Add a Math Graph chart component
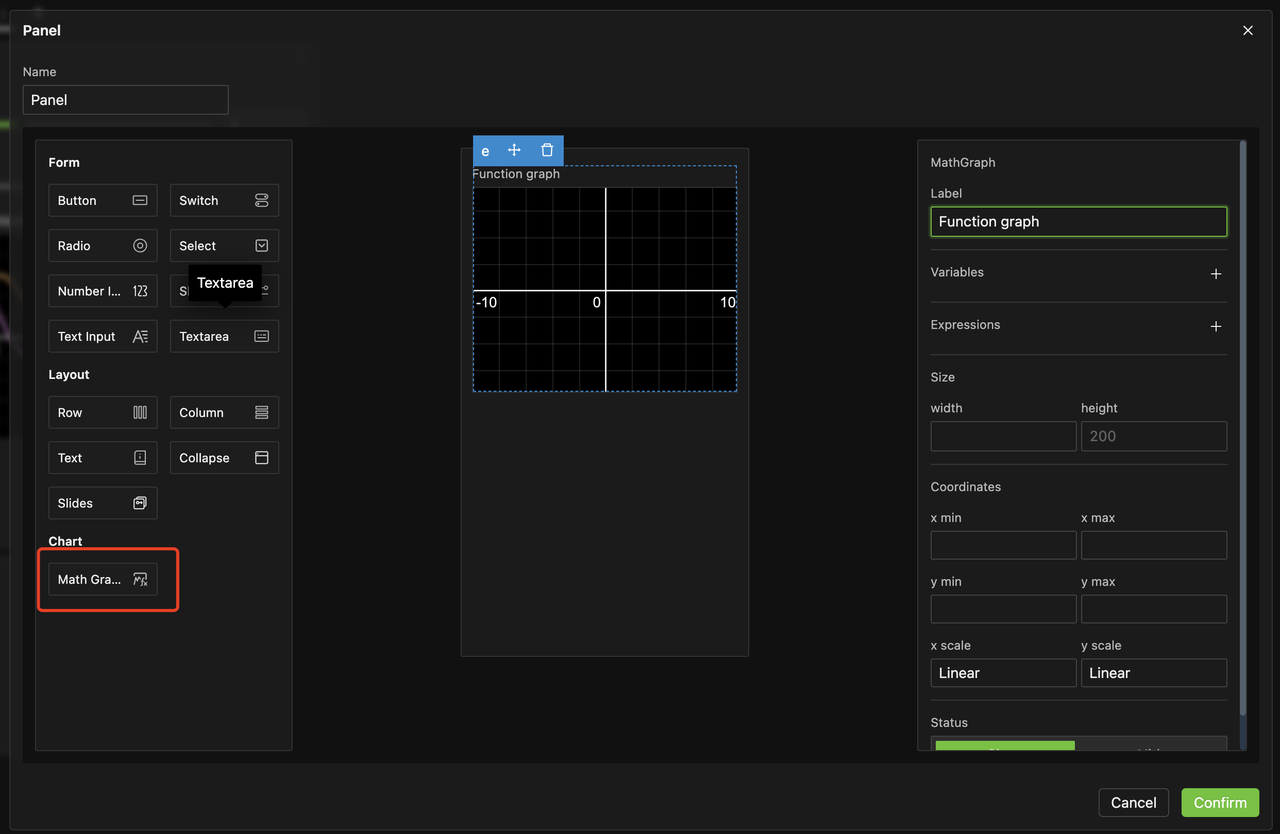Image resolution: width=1280 pixels, height=834 pixels. (x=103, y=579)
